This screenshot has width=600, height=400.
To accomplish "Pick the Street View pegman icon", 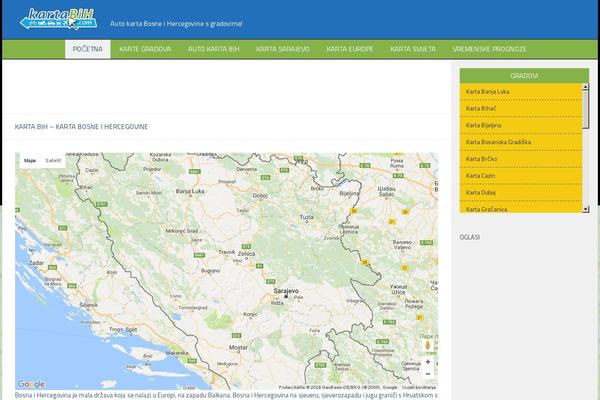I will (428, 345).
